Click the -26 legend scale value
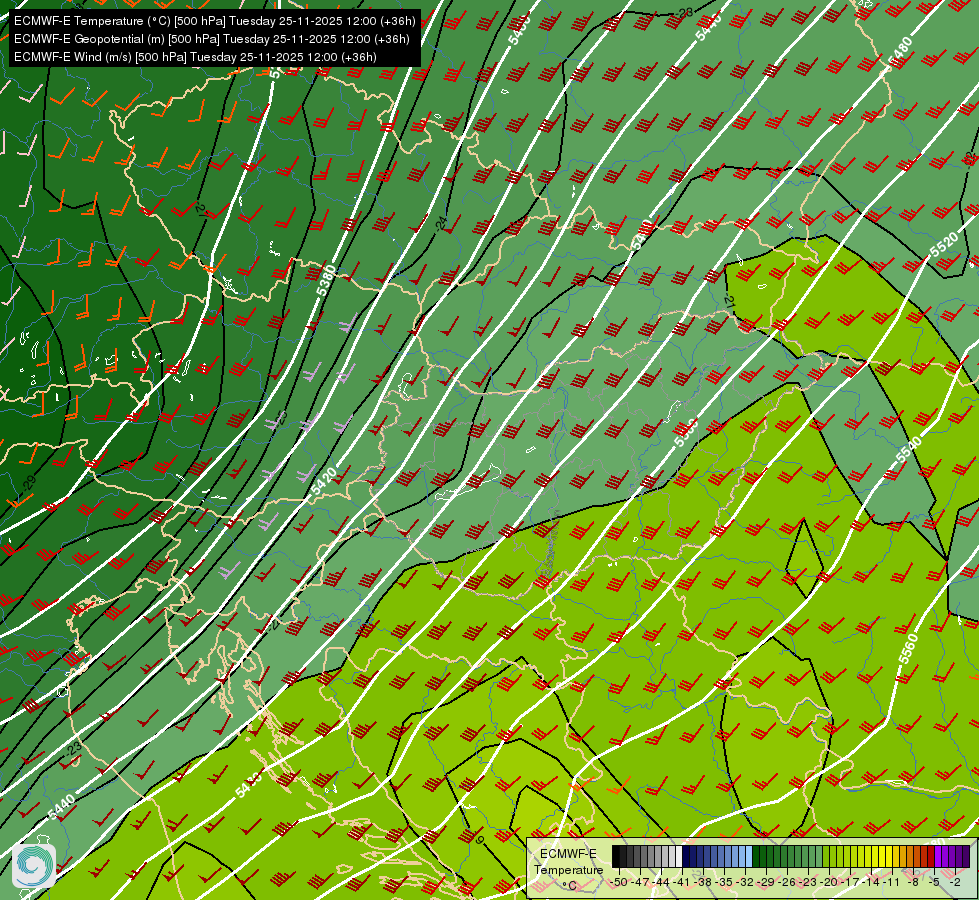 (x=787, y=882)
